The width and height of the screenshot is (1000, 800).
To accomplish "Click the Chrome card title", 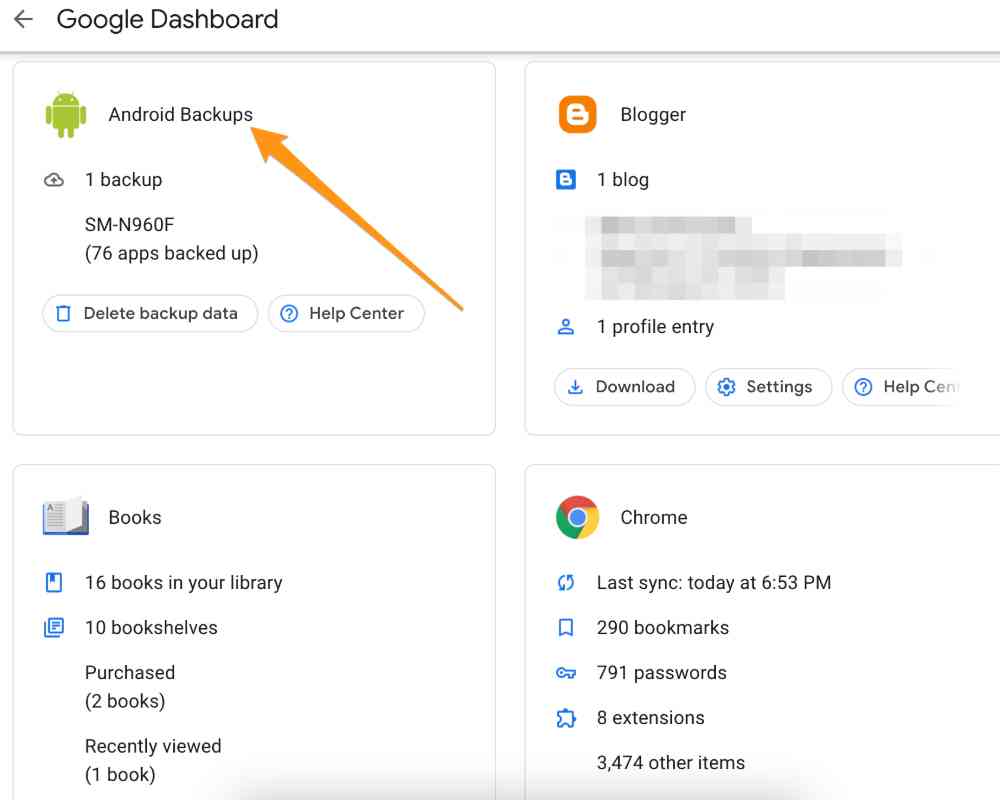I will click(654, 517).
